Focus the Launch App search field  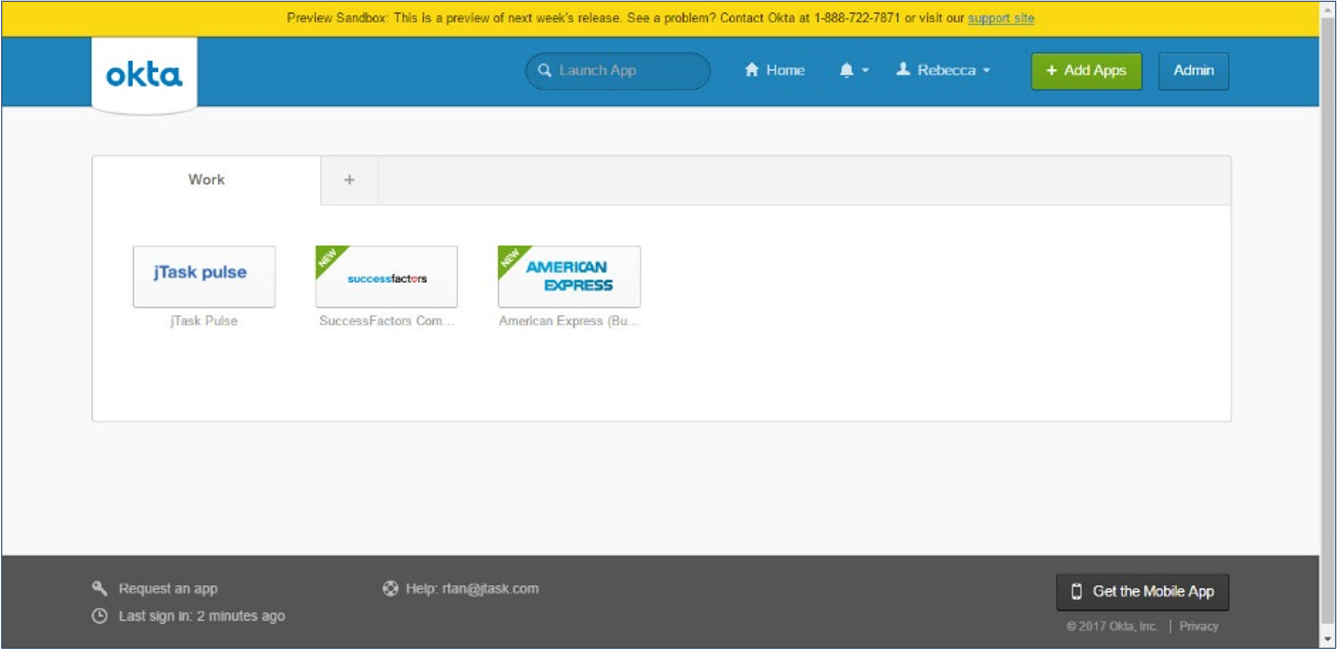[x=618, y=71]
